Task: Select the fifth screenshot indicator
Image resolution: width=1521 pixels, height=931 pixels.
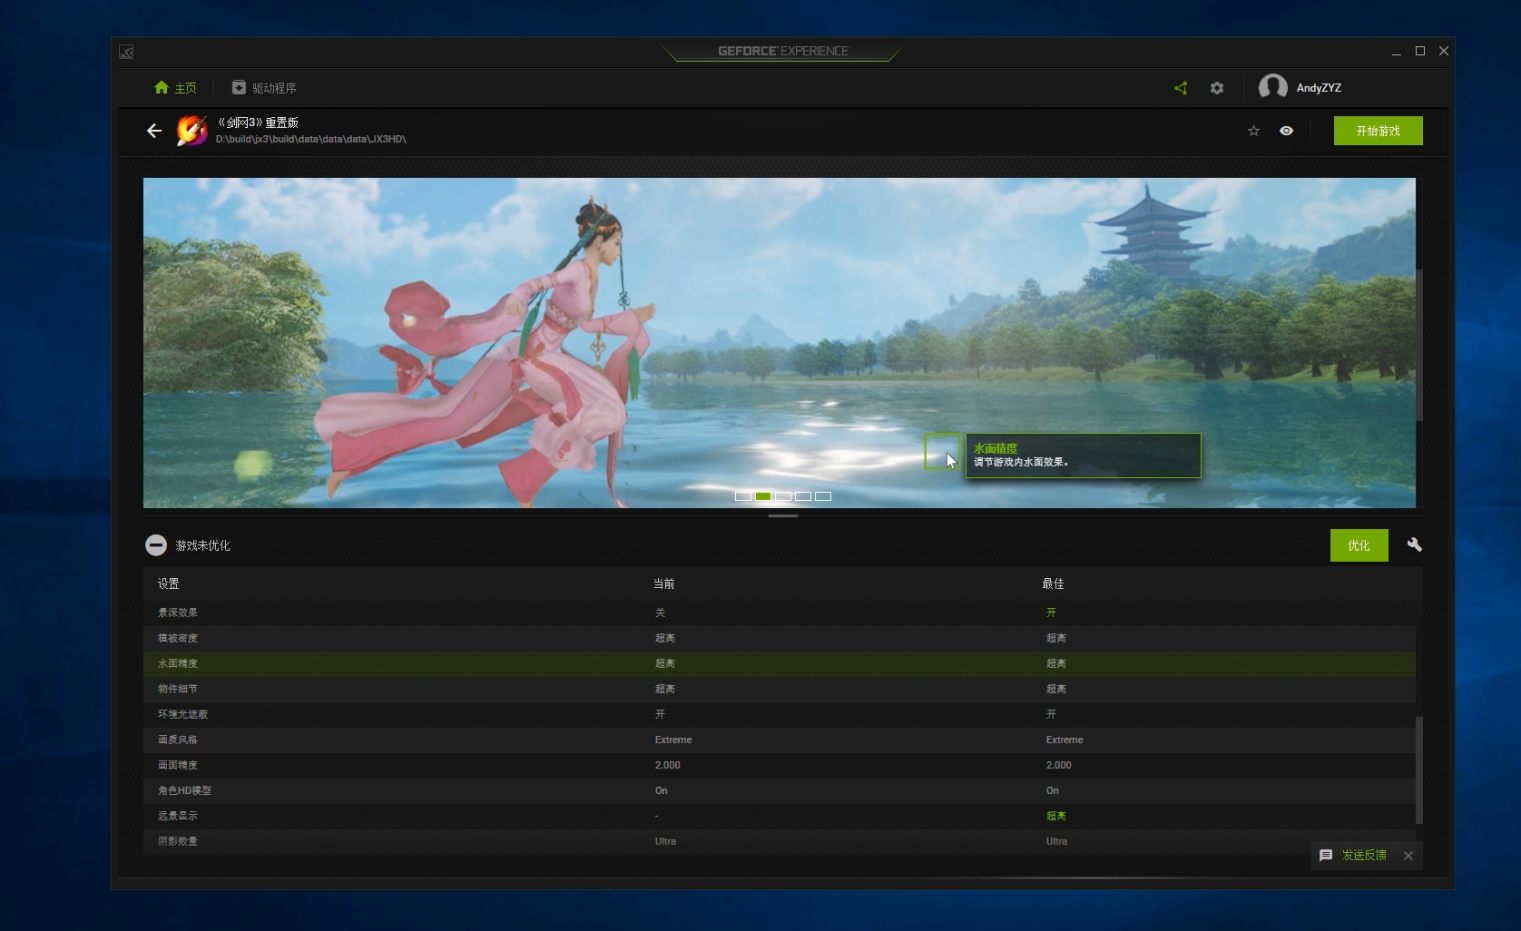Action: [x=823, y=496]
